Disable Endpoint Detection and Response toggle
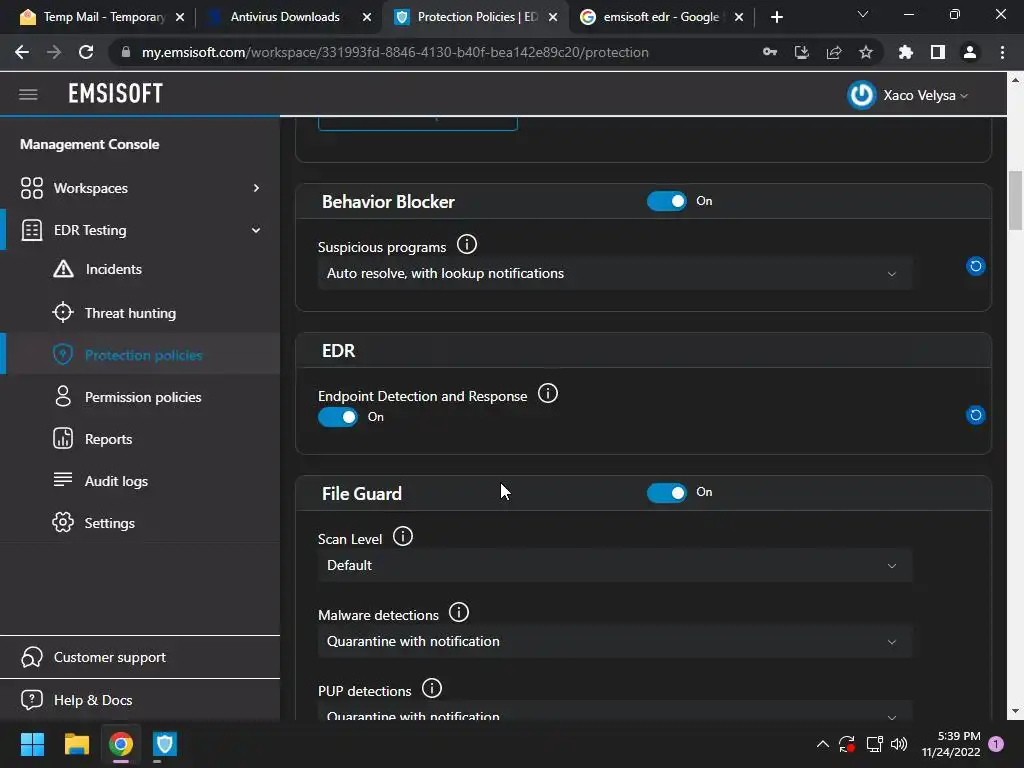Viewport: 1024px width, 768px height. [x=338, y=417]
